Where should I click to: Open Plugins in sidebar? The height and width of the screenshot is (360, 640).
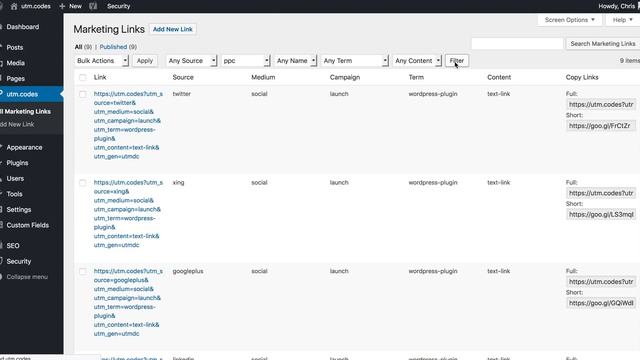[x=17, y=163]
